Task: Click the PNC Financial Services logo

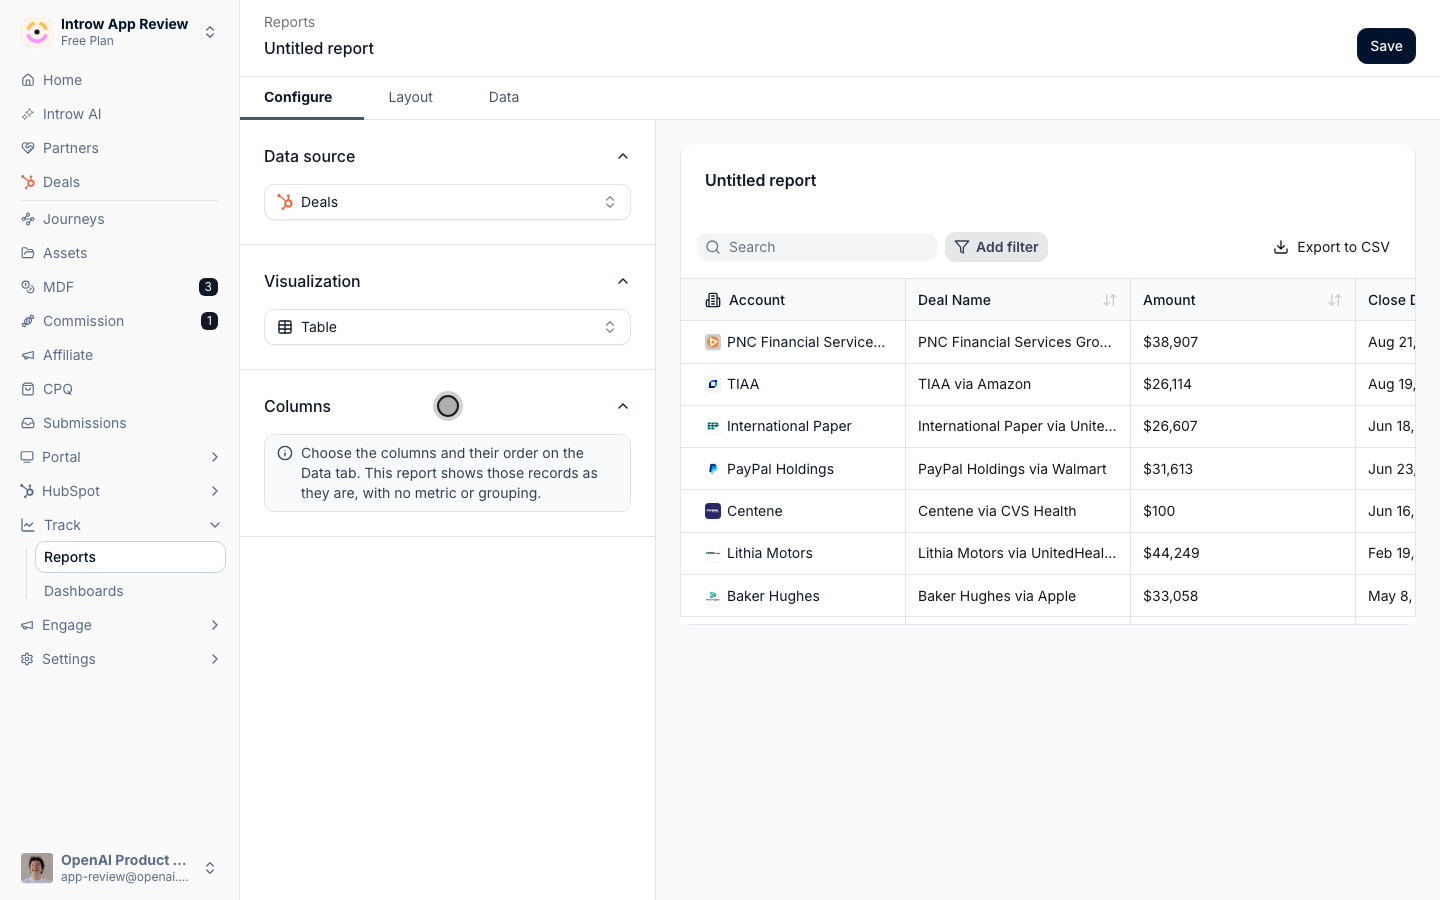Action: (x=713, y=342)
